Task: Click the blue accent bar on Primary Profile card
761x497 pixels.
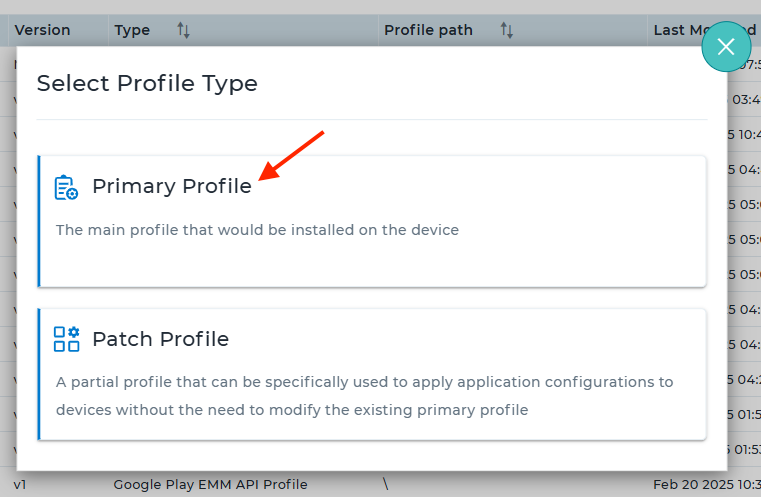Action: [x=39, y=220]
